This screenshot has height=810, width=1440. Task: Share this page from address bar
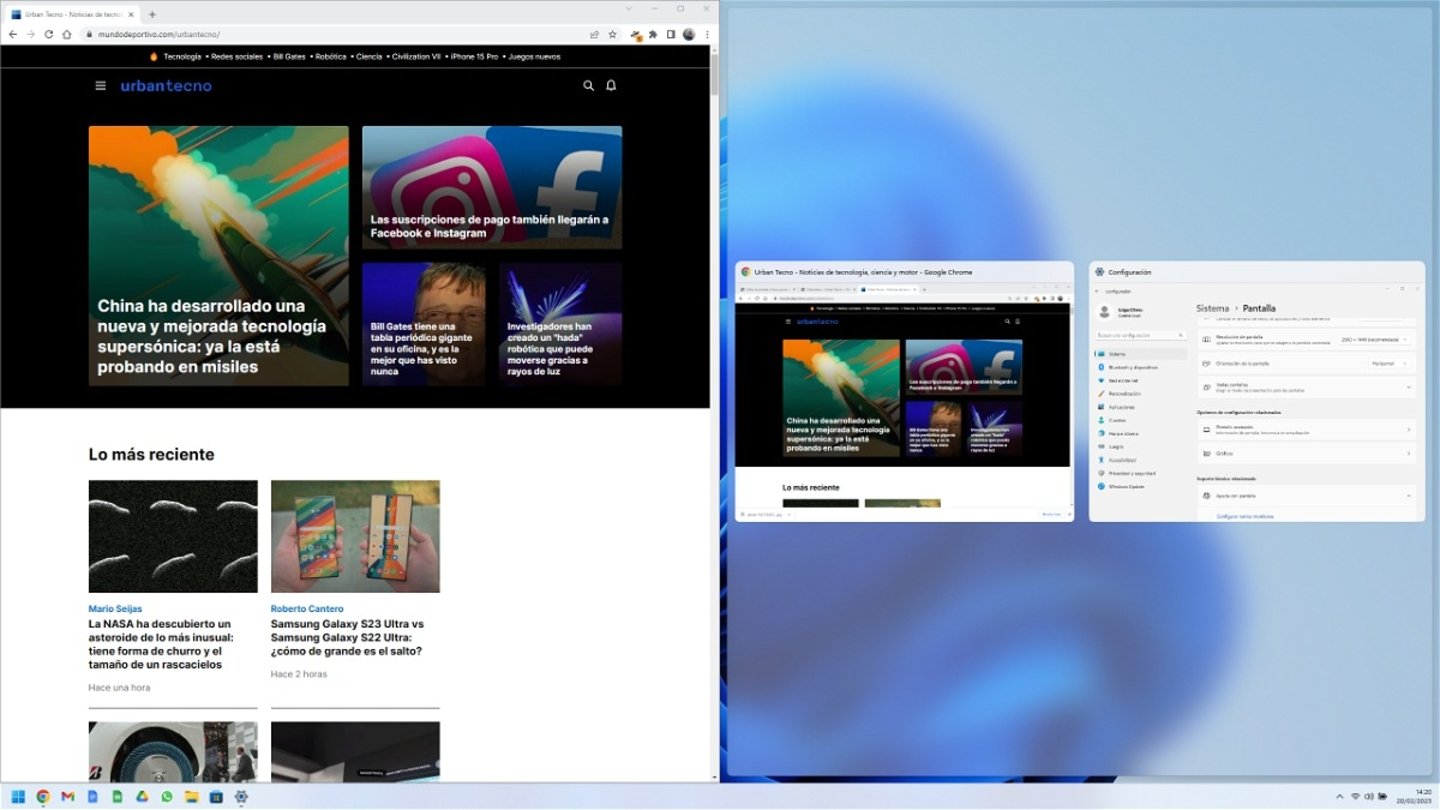tap(594, 34)
